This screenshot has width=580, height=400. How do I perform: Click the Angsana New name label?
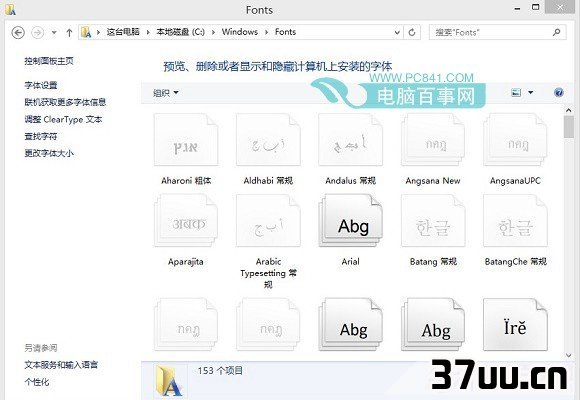tap(433, 181)
